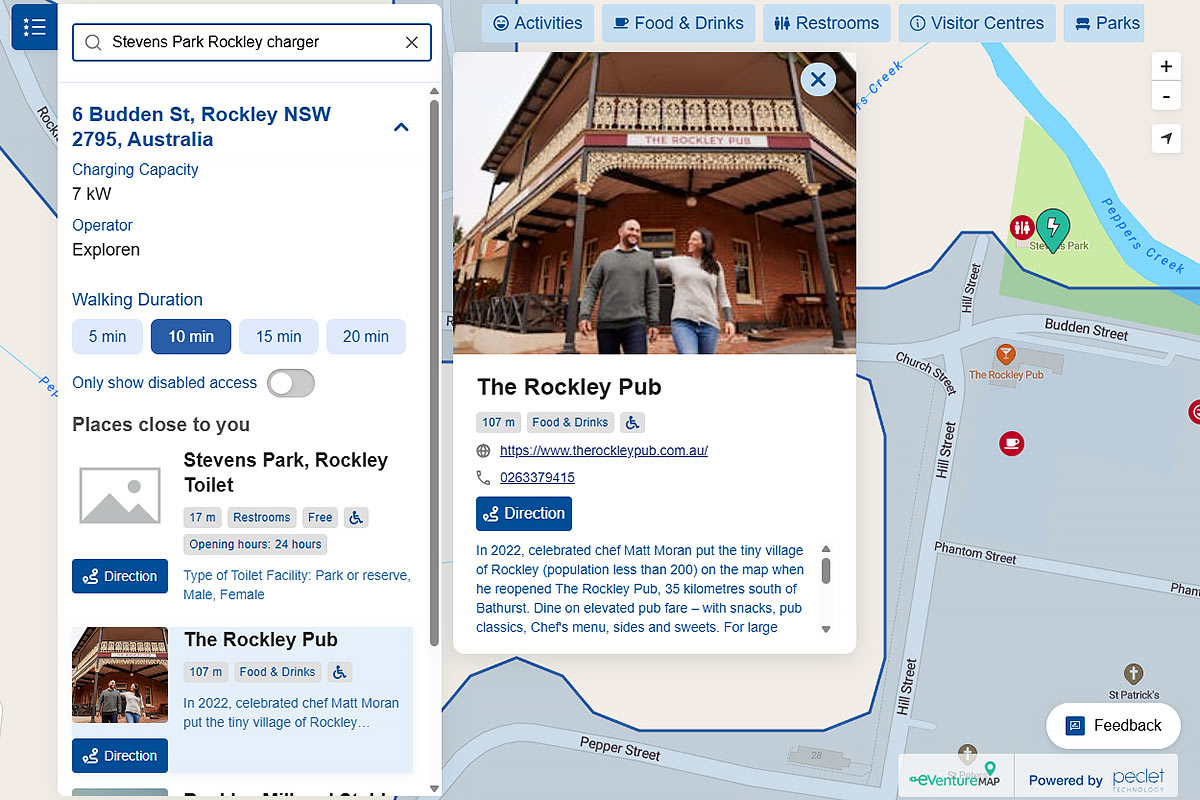Click the Restrooms tag on Toilet entry
Screen dimensions: 1200x800
(x=262, y=517)
